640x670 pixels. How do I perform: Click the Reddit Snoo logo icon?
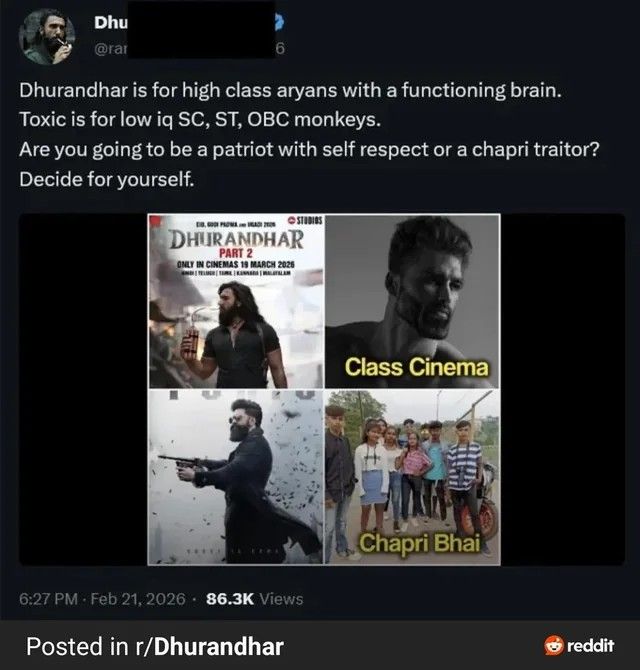[554, 645]
